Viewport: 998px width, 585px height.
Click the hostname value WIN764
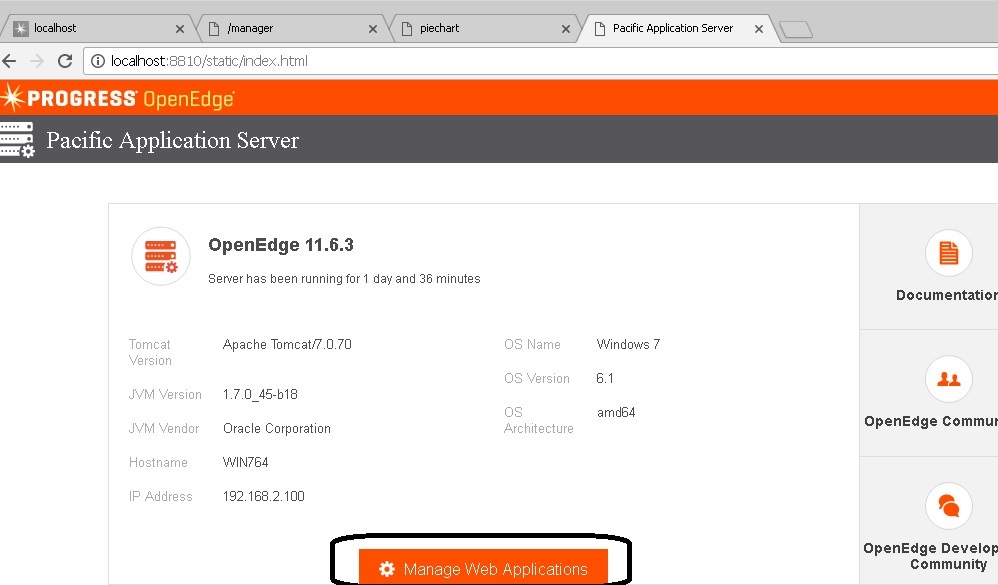tap(246, 462)
